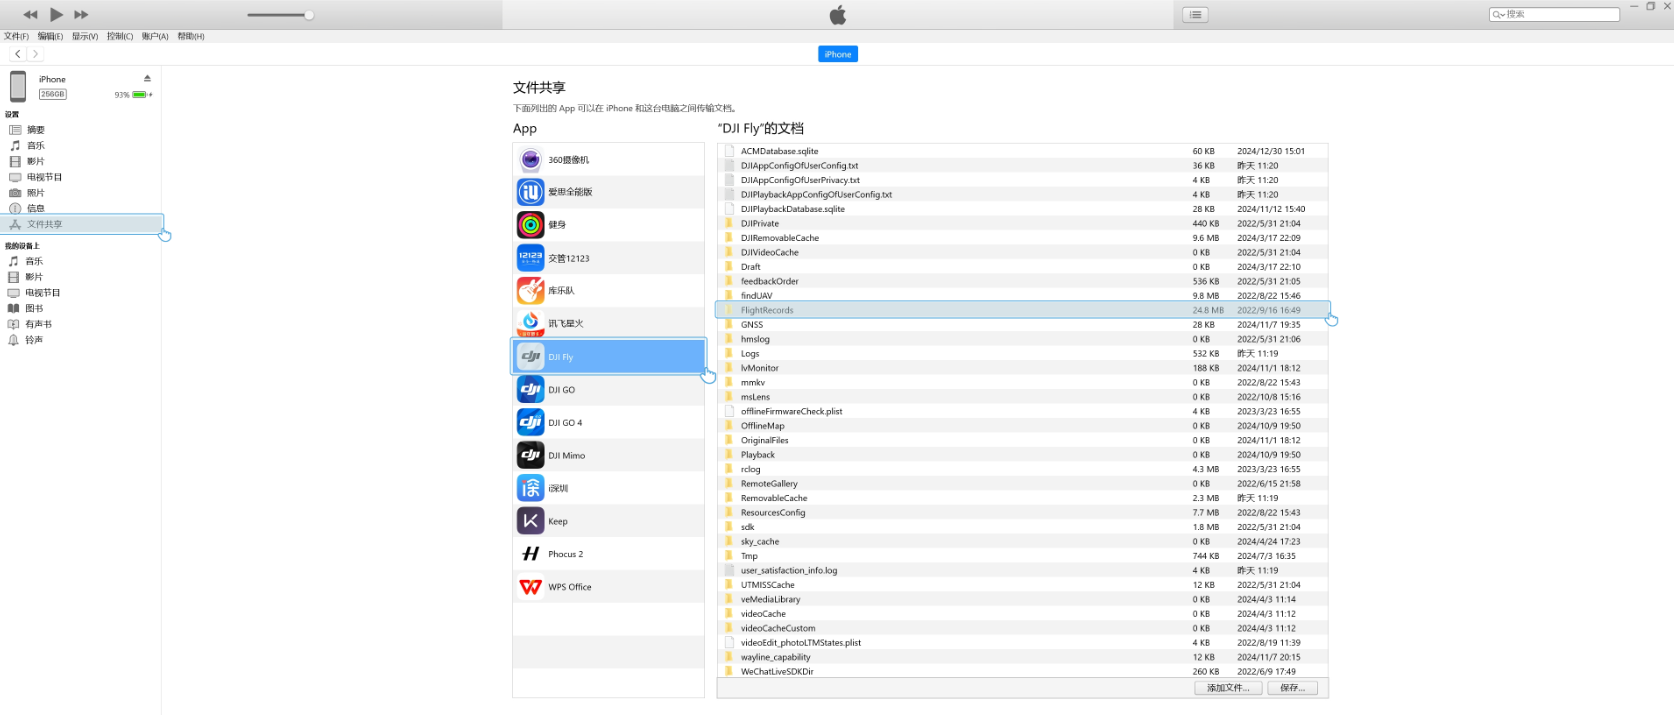Select the DJI Mimo app icon
1674x715 pixels.
click(x=531, y=455)
